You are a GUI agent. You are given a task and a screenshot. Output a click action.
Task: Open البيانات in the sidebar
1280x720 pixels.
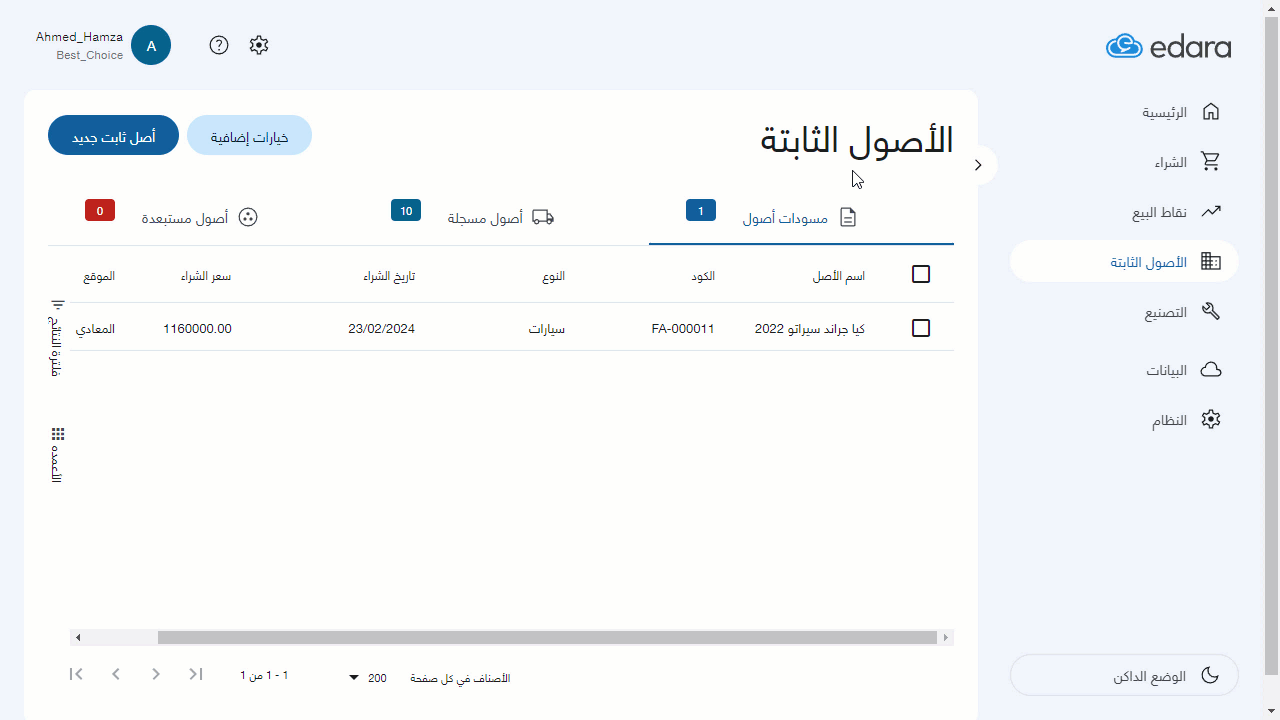point(1124,370)
